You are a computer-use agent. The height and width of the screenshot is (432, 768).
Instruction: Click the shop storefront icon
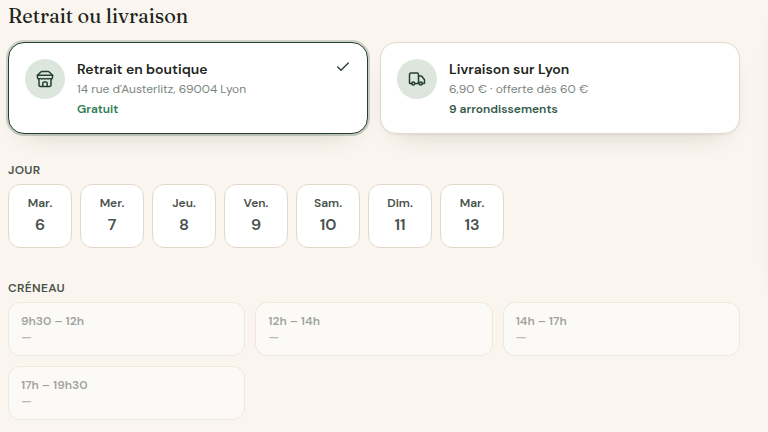(x=45, y=79)
